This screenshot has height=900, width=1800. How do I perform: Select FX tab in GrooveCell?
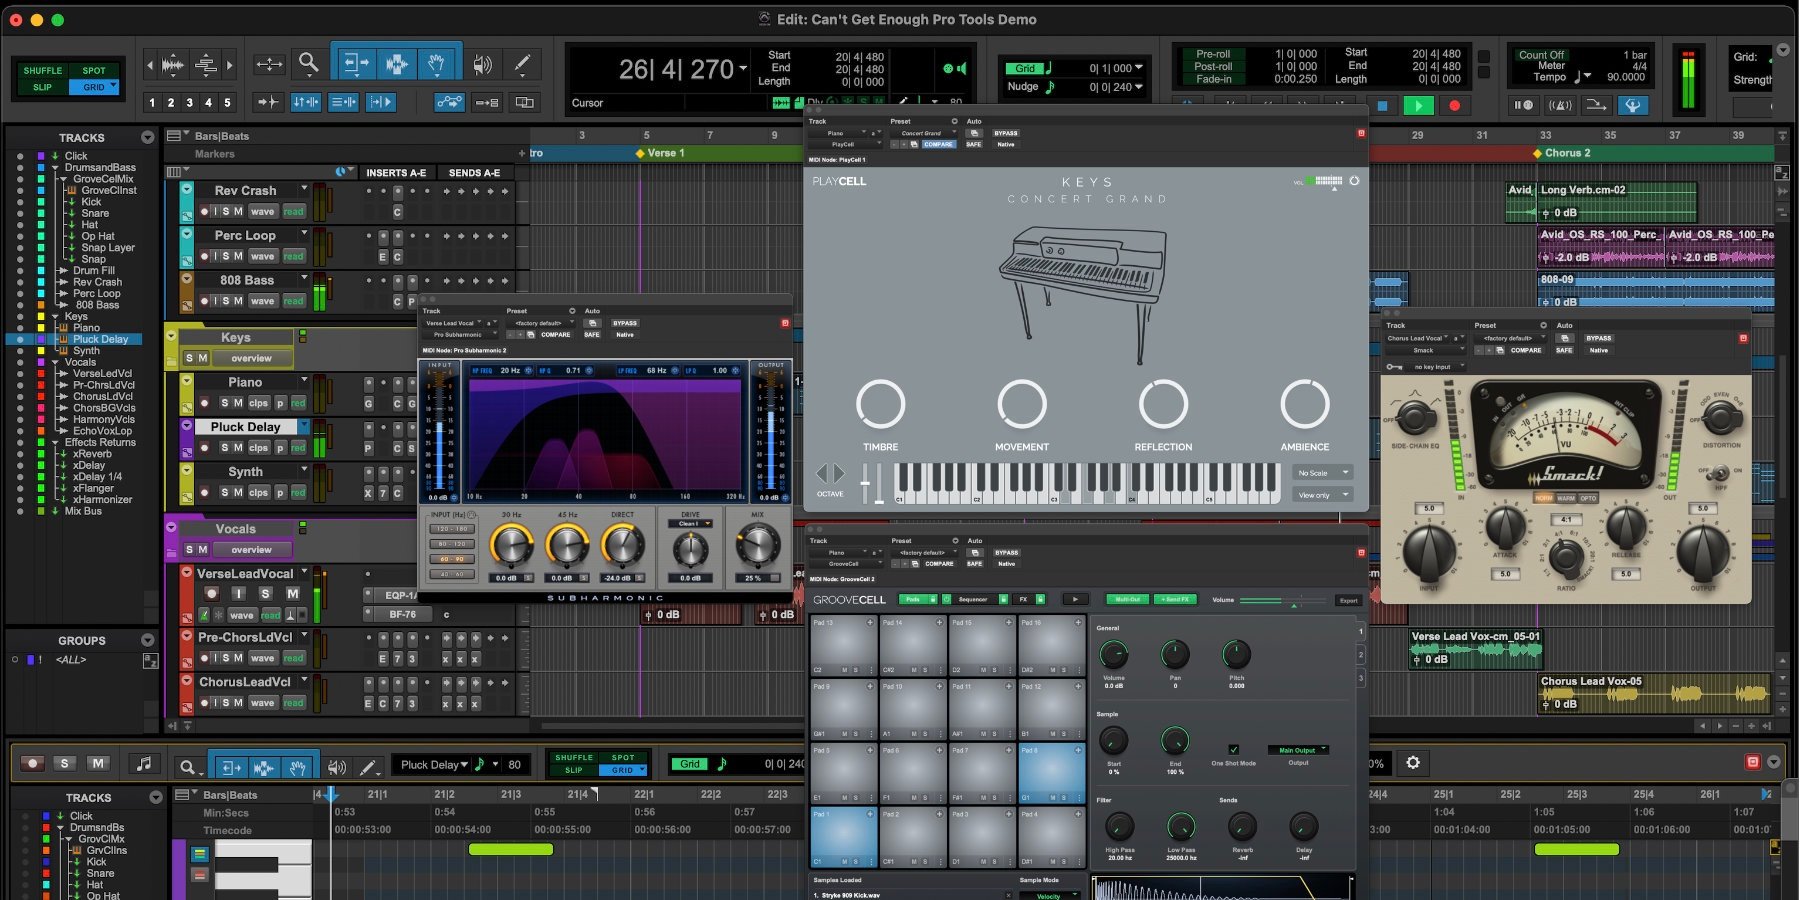pyautogui.click(x=1028, y=600)
